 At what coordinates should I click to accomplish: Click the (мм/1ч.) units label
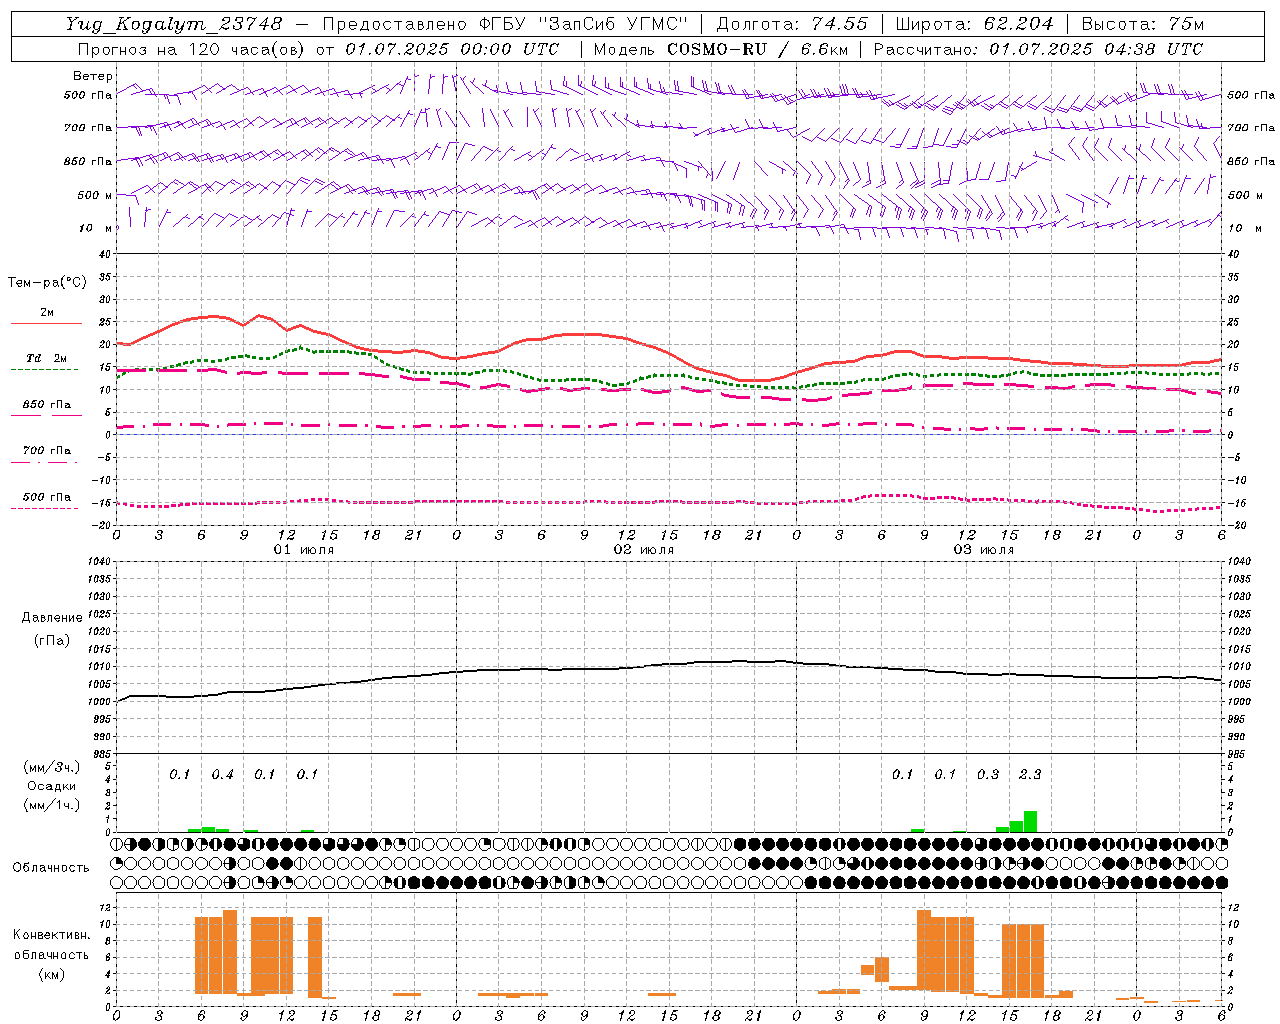click(x=51, y=805)
